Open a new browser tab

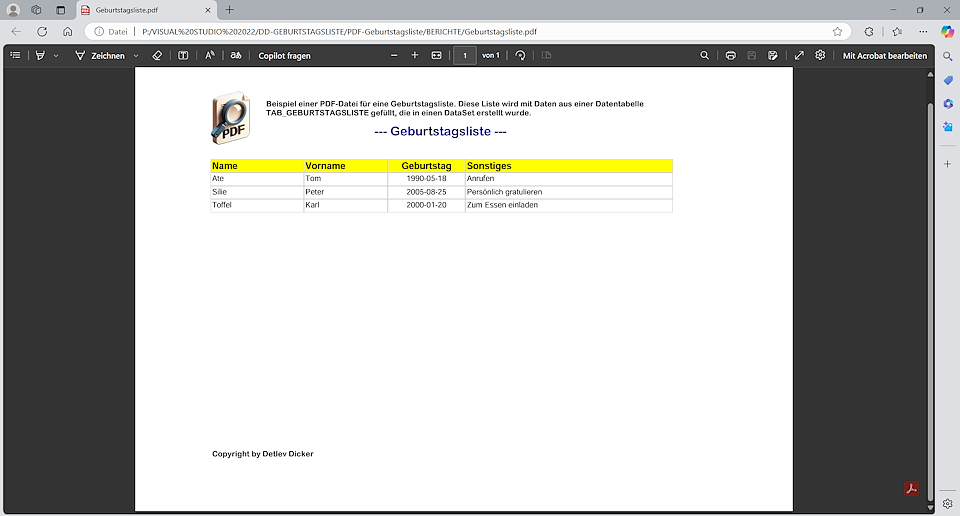[x=229, y=9]
